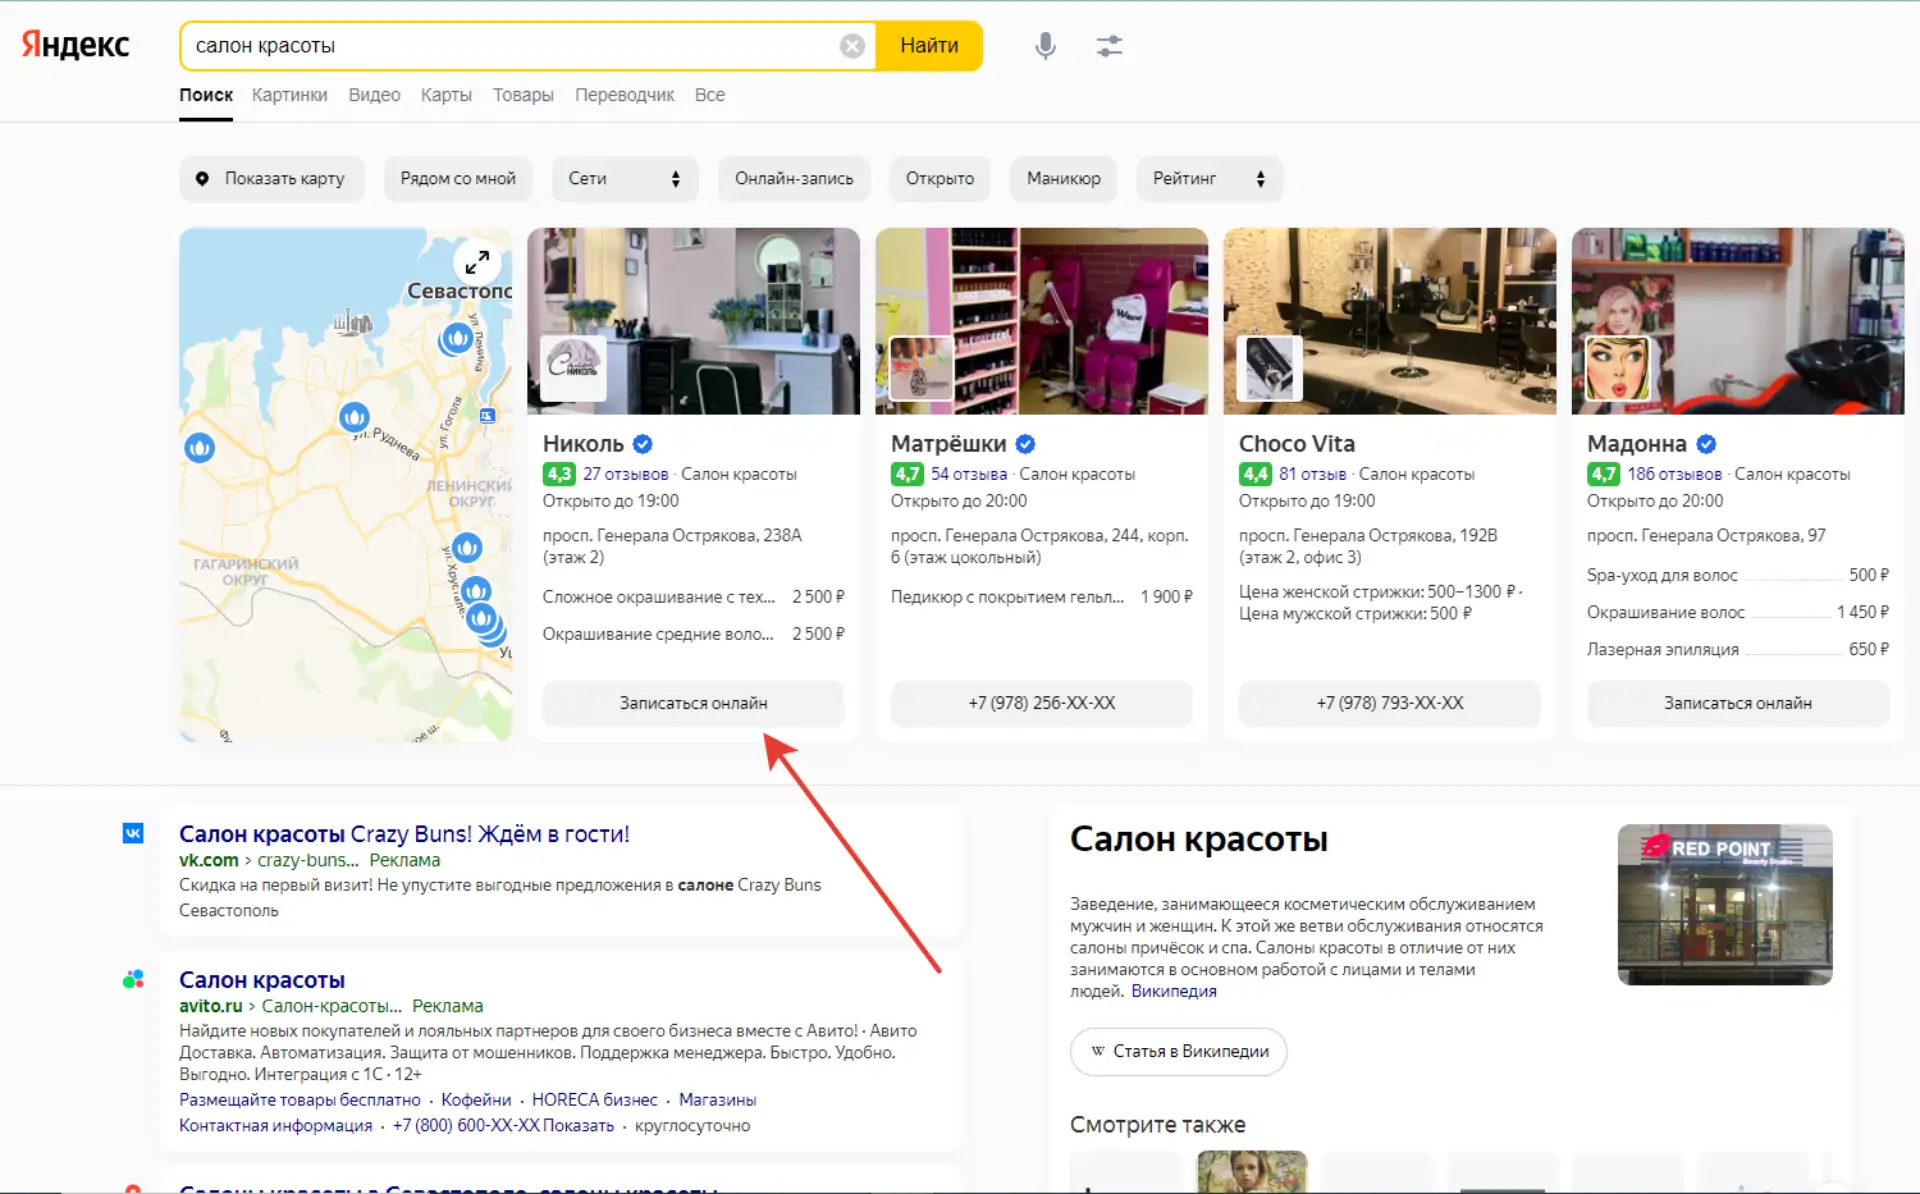
Task: Open the Мадонна salon title
Action: pos(1637,444)
